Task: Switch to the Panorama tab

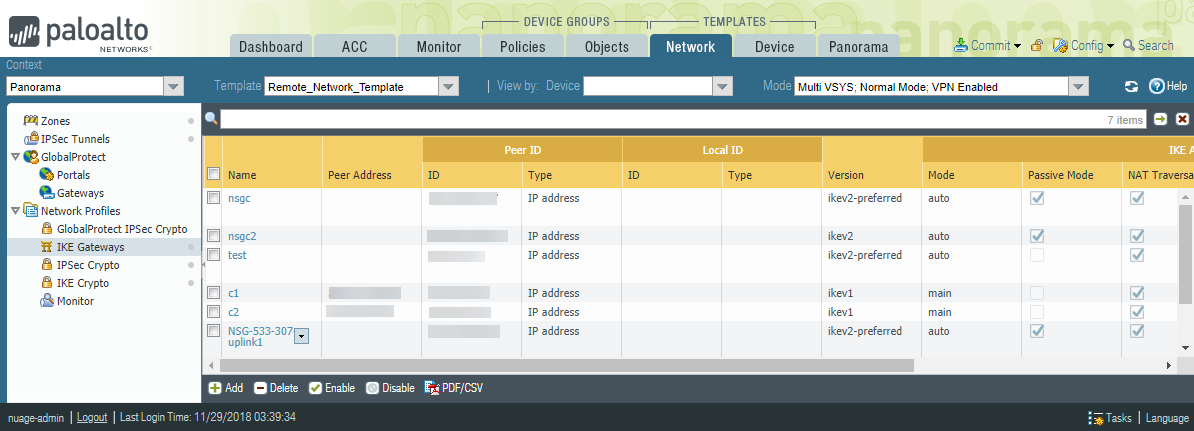Action: (858, 46)
